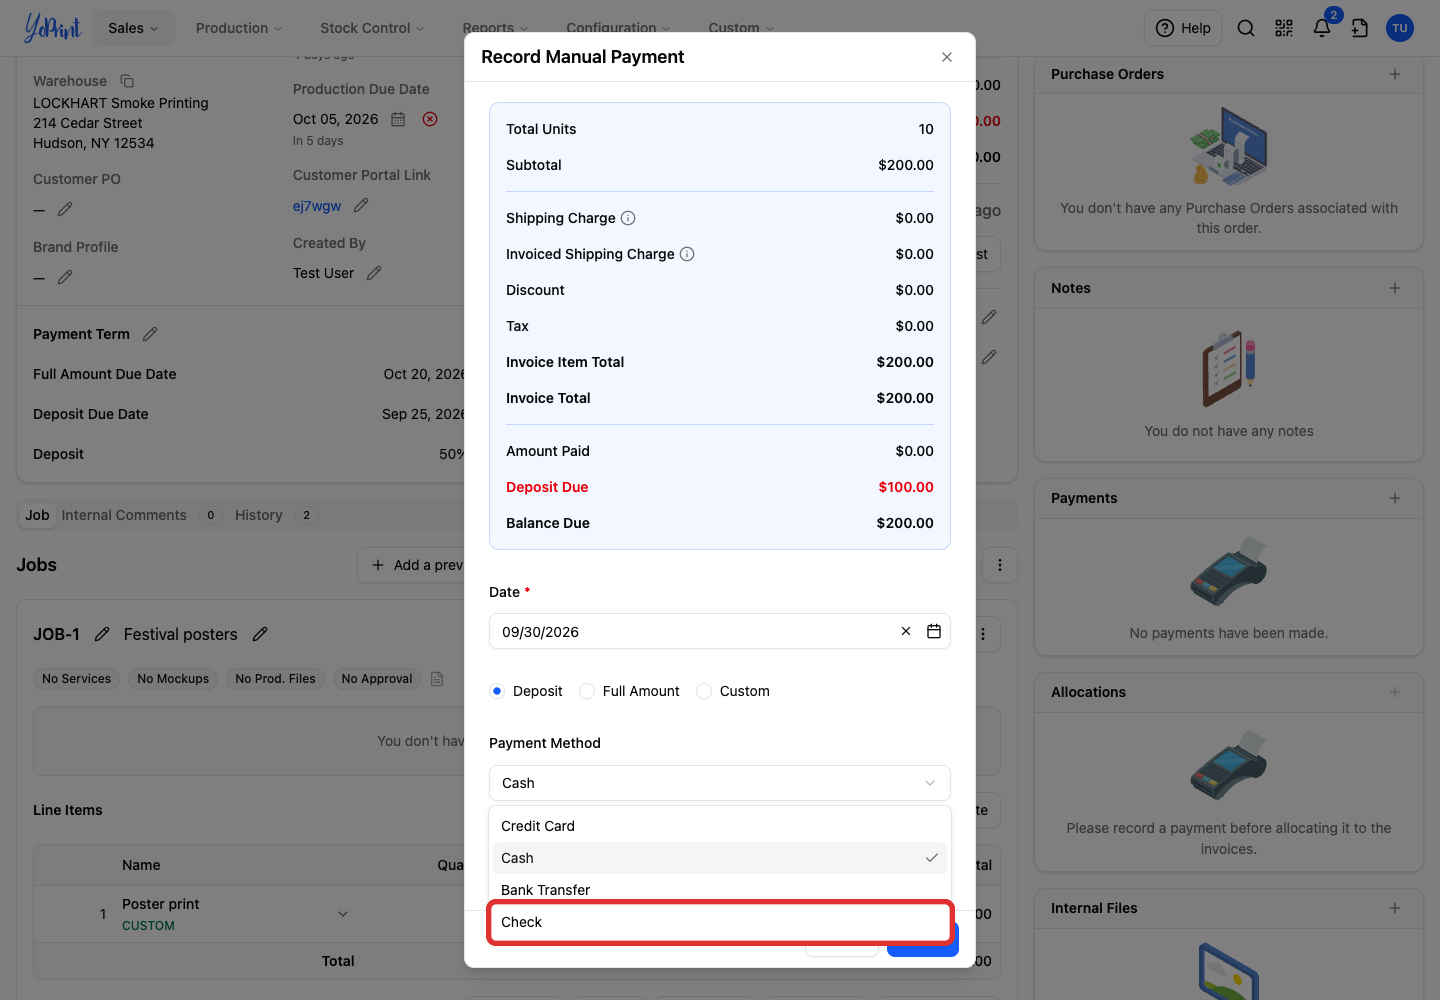The image size is (1440, 1000).
Task: Clear the Production Due Date
Action: tap(430, 119)
